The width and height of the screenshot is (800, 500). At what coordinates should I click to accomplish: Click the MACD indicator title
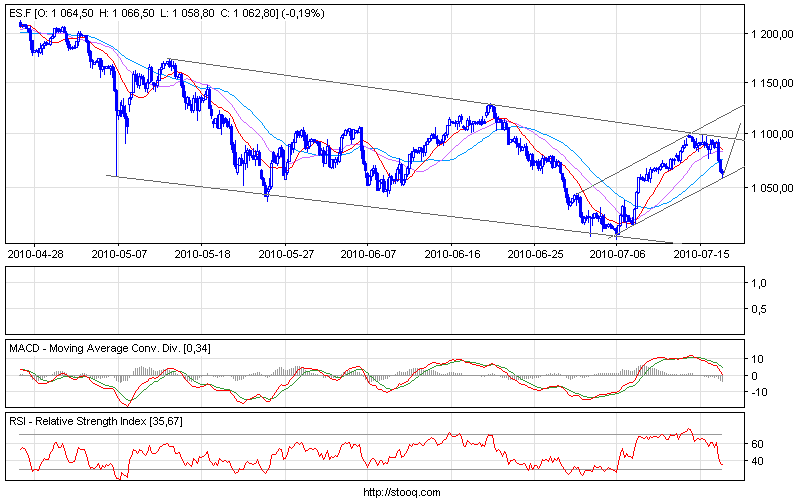pos(110,348)
